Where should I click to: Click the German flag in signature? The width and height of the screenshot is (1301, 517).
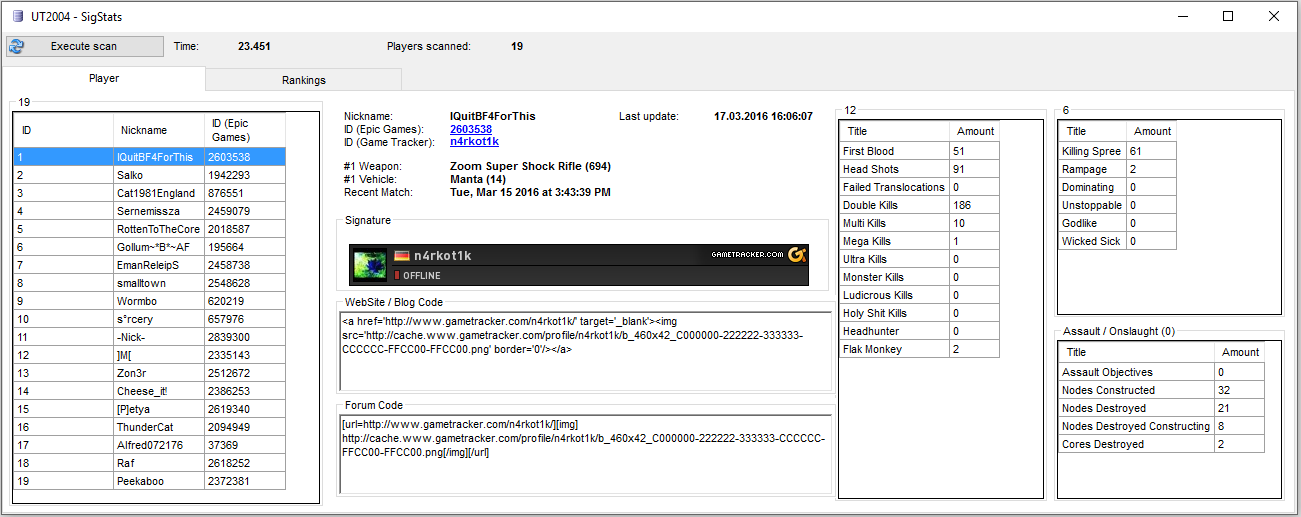click(402, 256)
